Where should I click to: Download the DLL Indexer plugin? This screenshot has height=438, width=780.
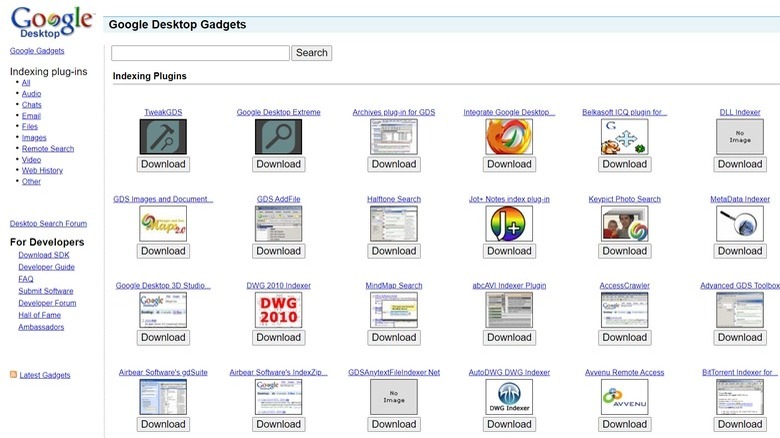pyautogui.click(x=740, y=164)
